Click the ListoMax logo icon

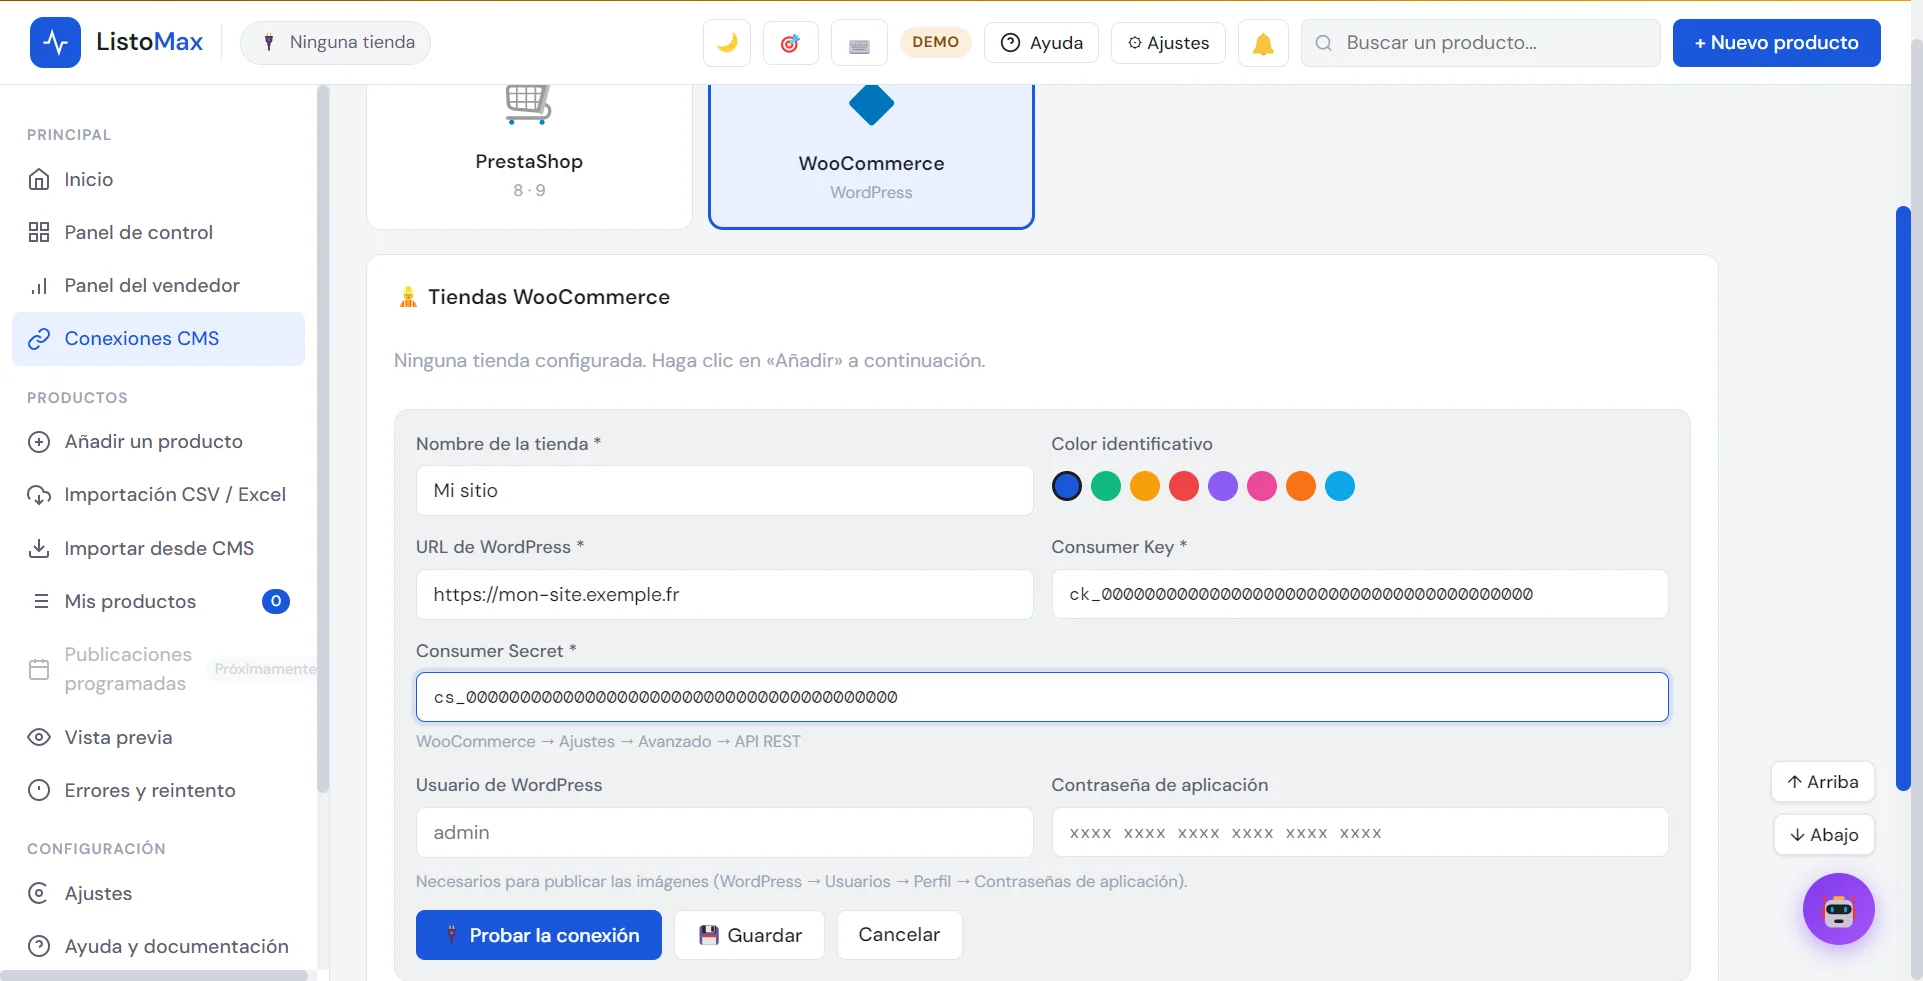55,42
